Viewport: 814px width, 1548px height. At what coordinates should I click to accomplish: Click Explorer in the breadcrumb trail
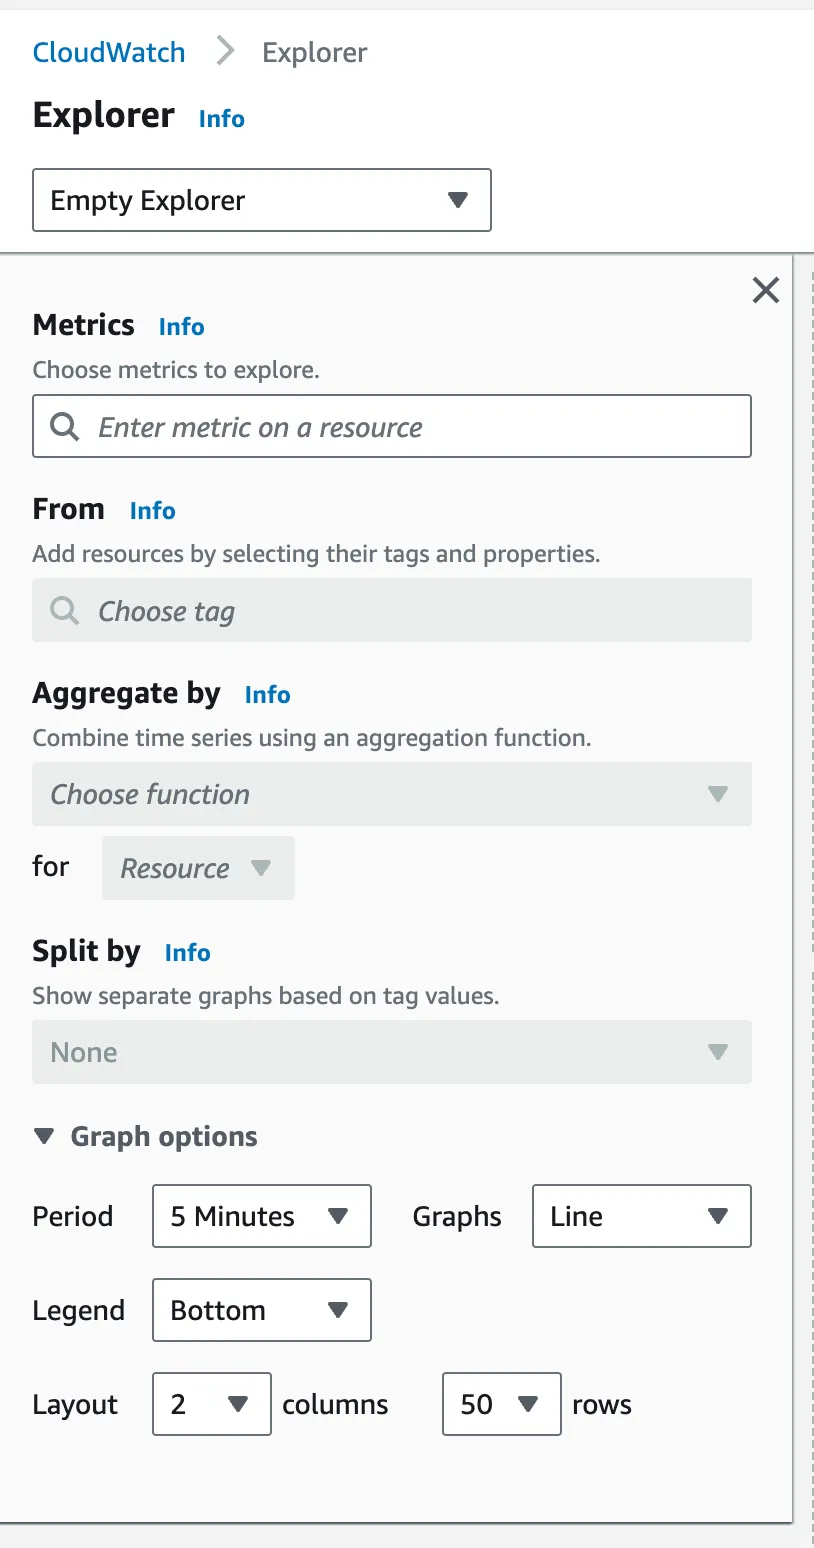(x=314, y=51)
